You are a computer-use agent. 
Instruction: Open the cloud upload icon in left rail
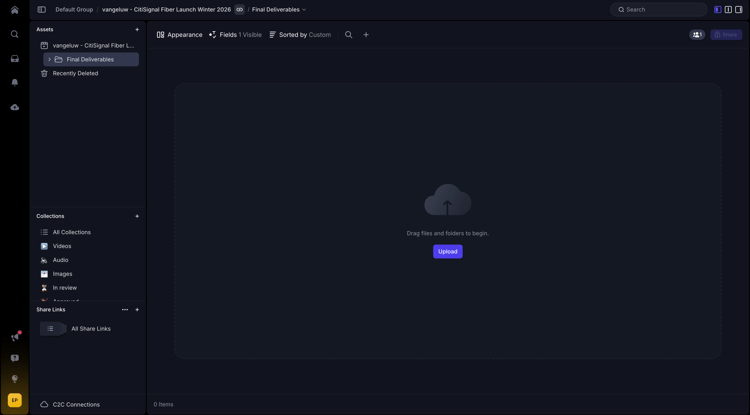pos(14,107)
